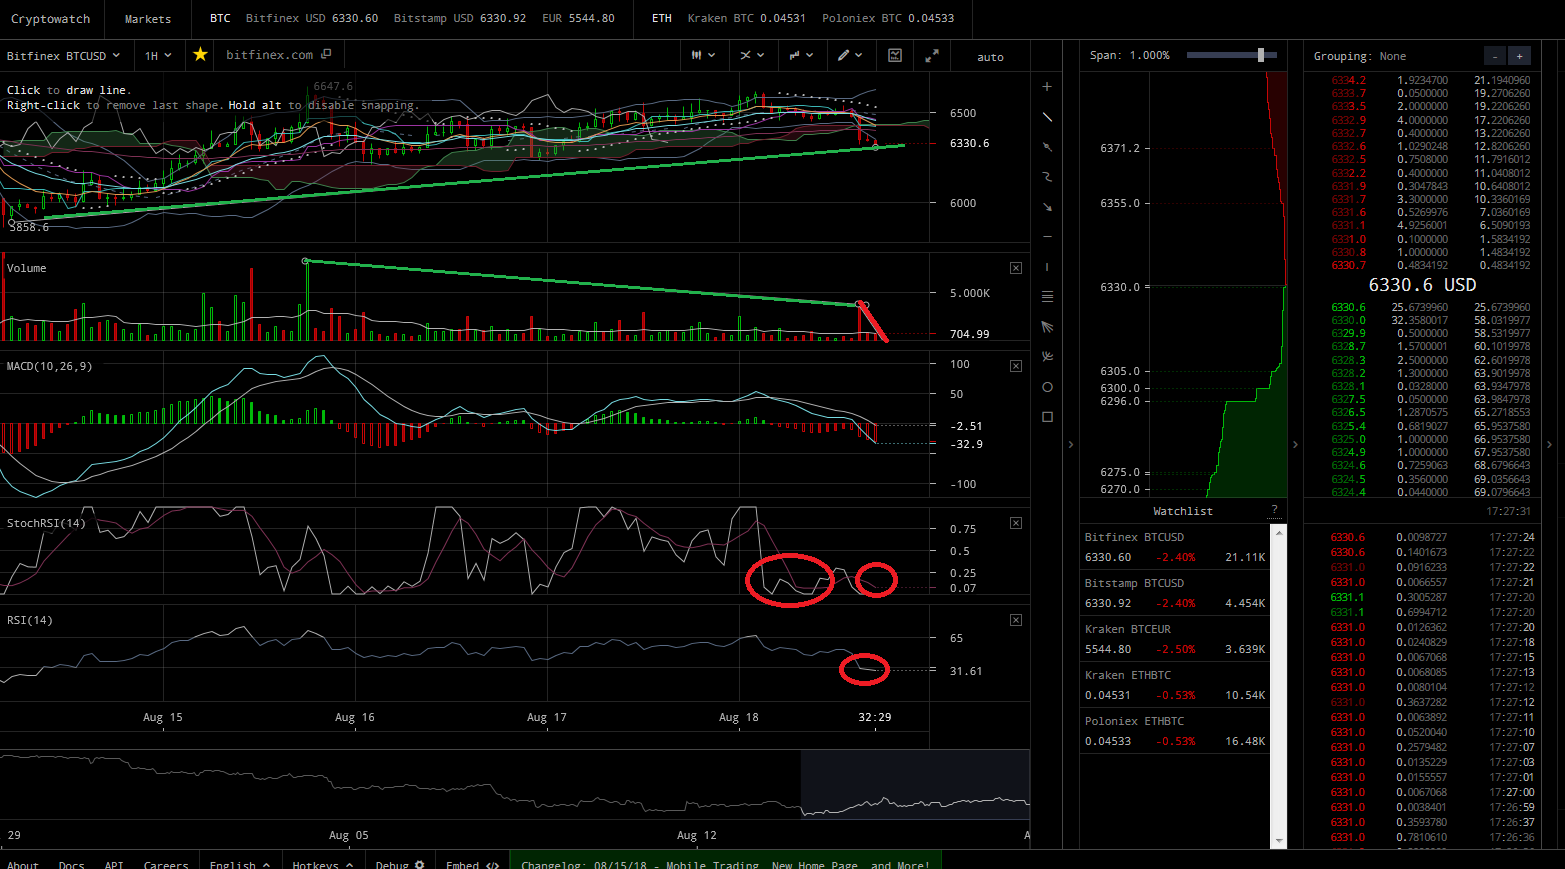Select the circle shape tool
Image resolution: width=1565 pixels, height=869 pixels.
(1047, 387)
